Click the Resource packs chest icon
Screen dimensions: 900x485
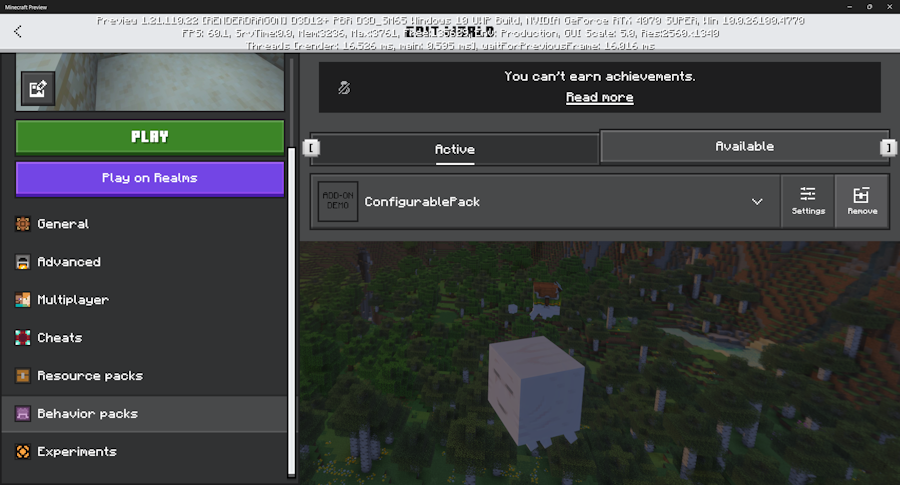coord(22,375)
